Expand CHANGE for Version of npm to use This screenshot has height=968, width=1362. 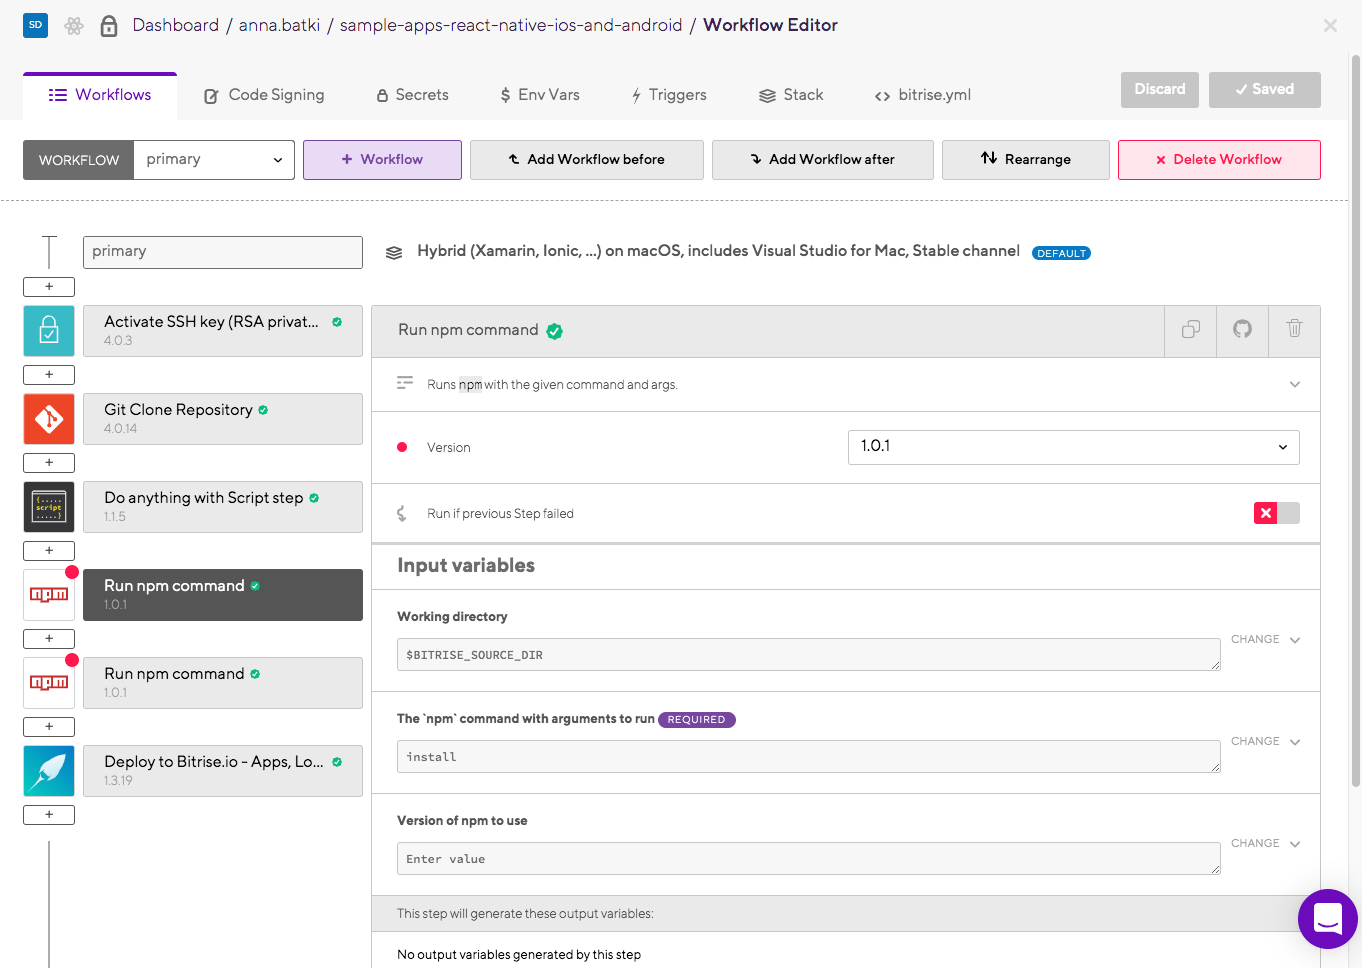point(1266,844)
